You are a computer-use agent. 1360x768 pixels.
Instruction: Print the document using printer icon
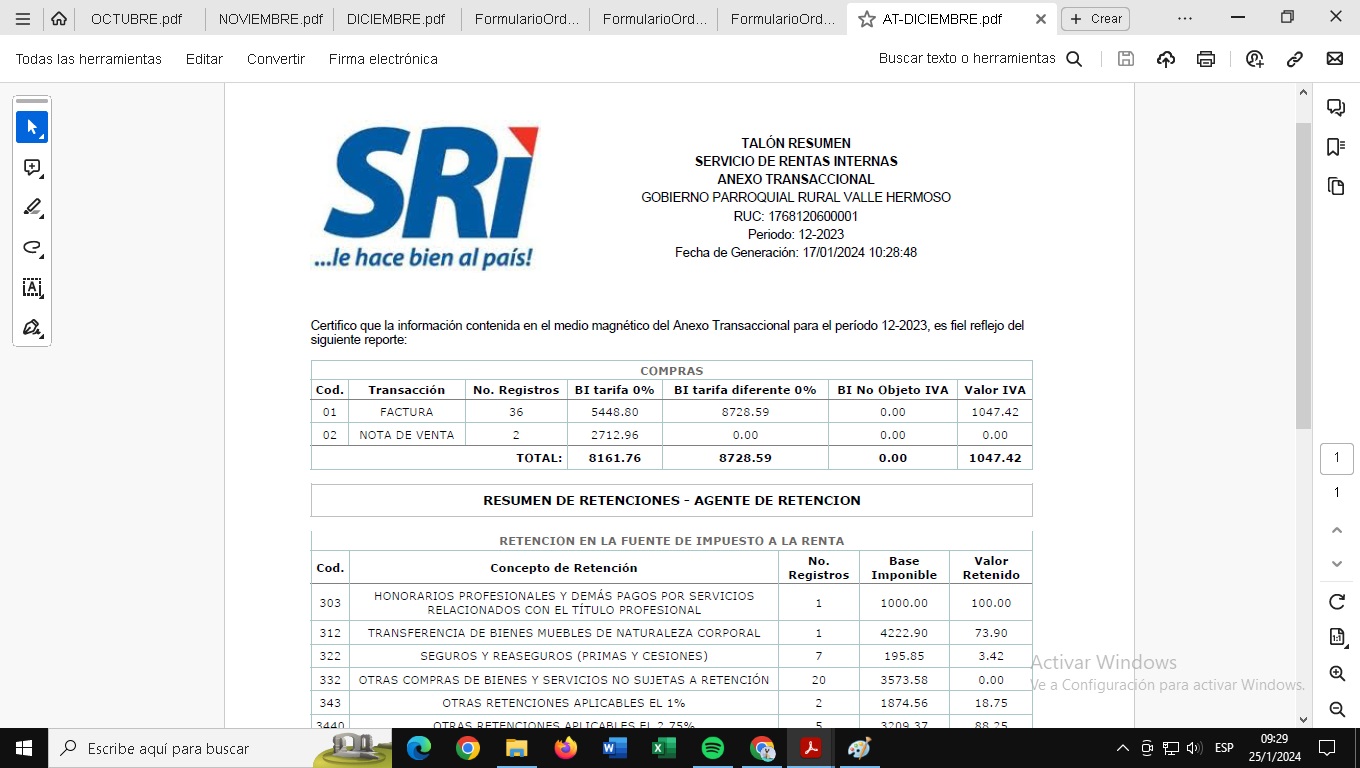pos(1206,59)
